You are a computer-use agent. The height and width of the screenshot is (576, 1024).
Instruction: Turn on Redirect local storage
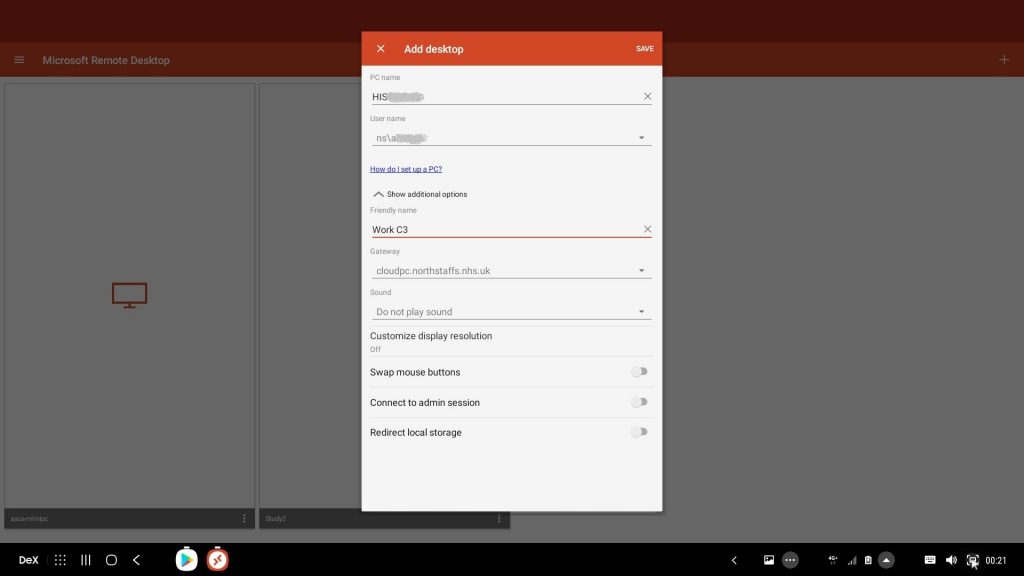click(639, 432)
